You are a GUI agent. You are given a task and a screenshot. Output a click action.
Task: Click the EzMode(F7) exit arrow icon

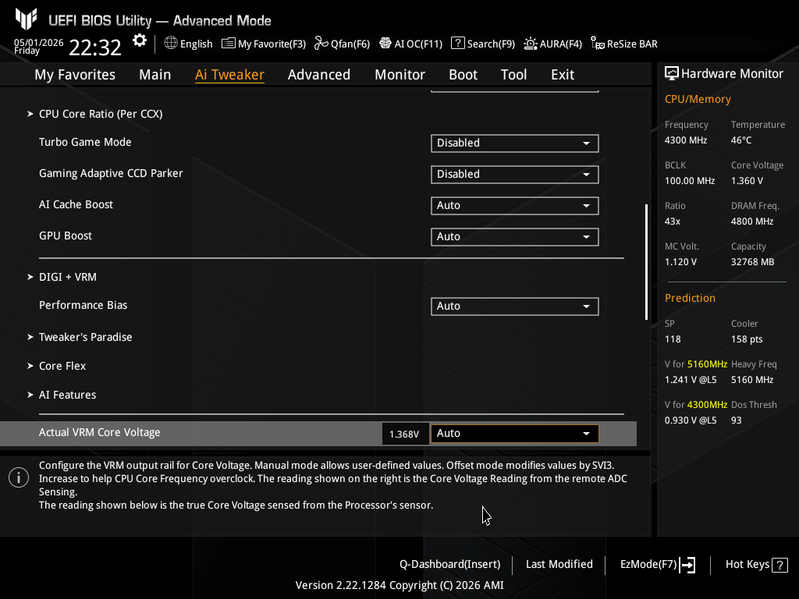click(x=687, y=564)
